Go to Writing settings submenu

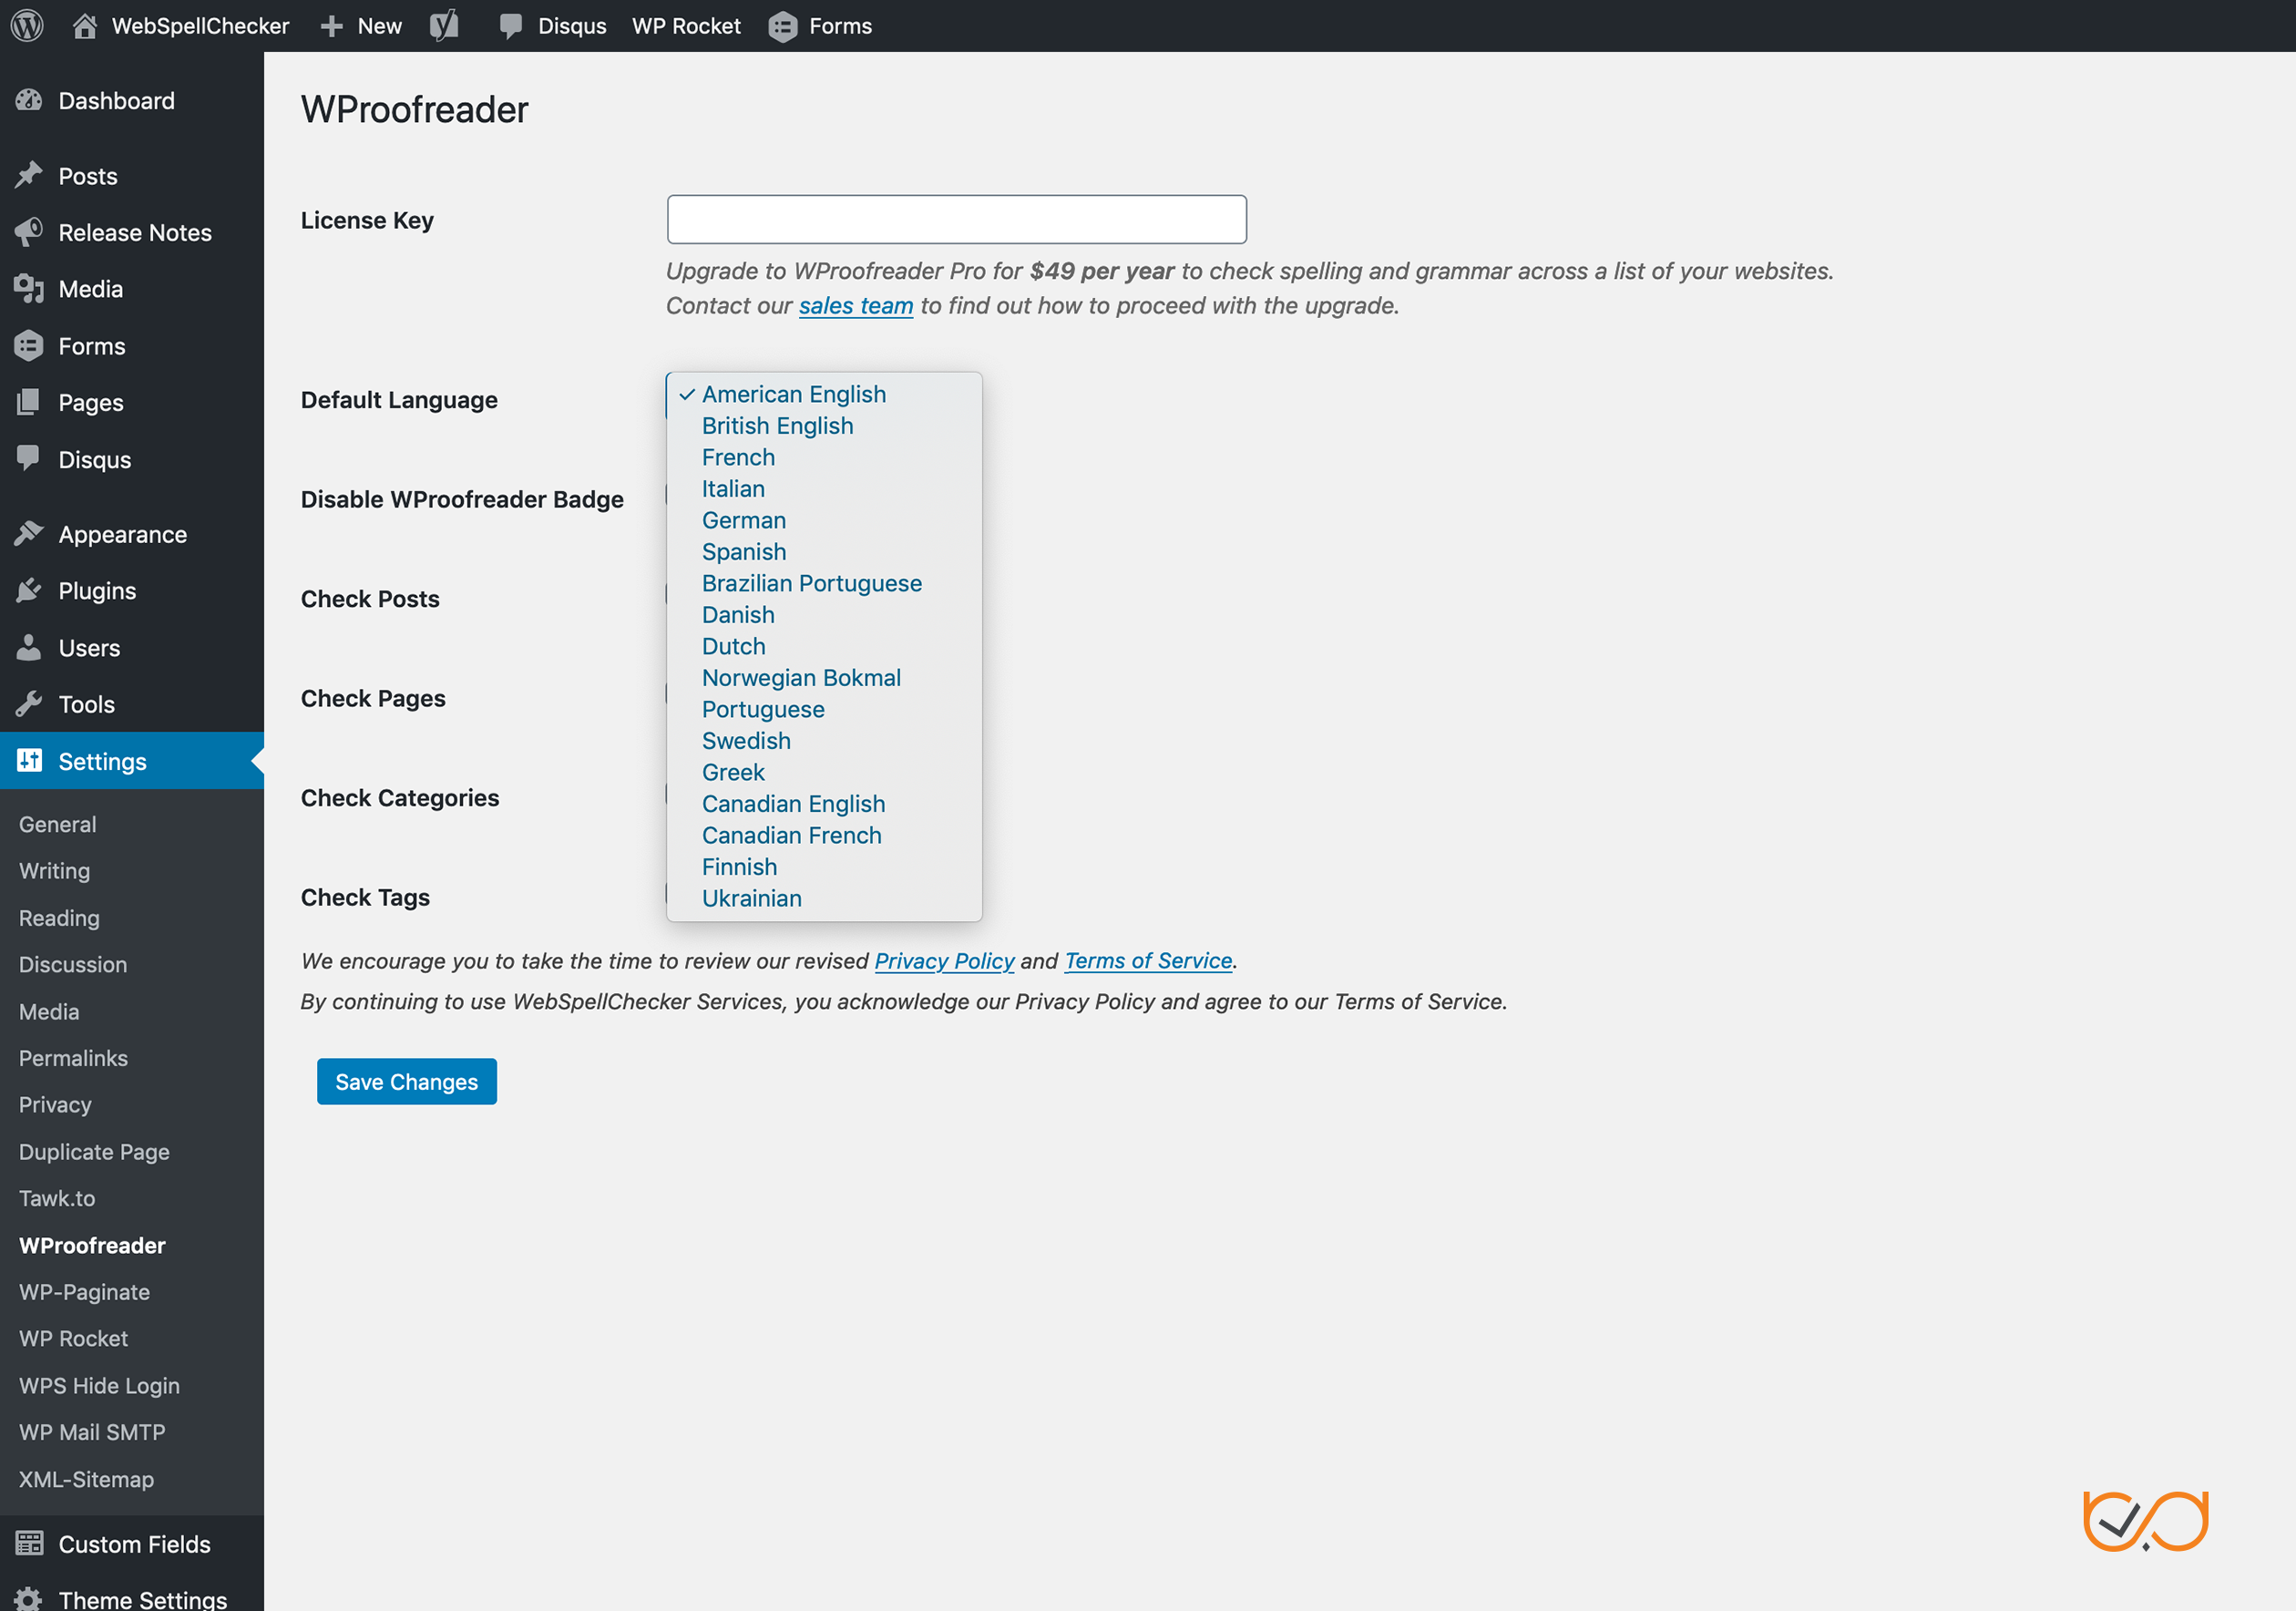coord(54,871)
